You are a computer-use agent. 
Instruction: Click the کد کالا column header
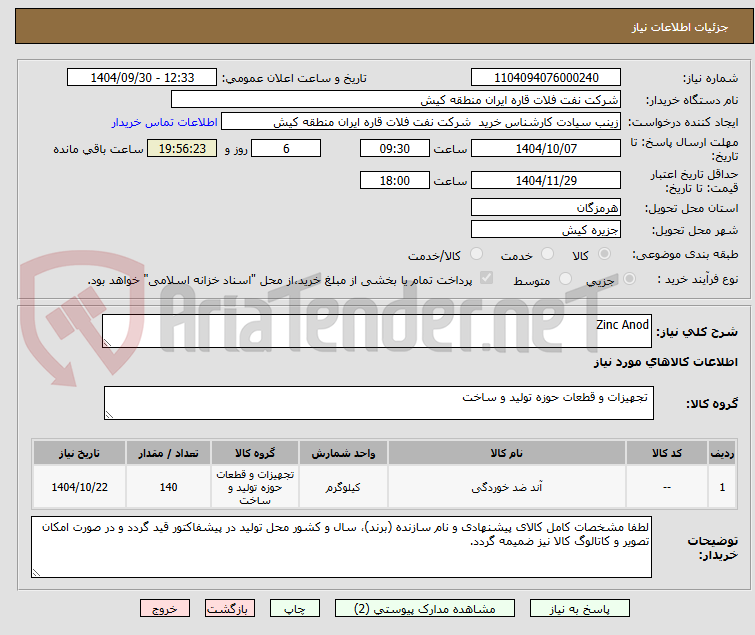(666, 453)
